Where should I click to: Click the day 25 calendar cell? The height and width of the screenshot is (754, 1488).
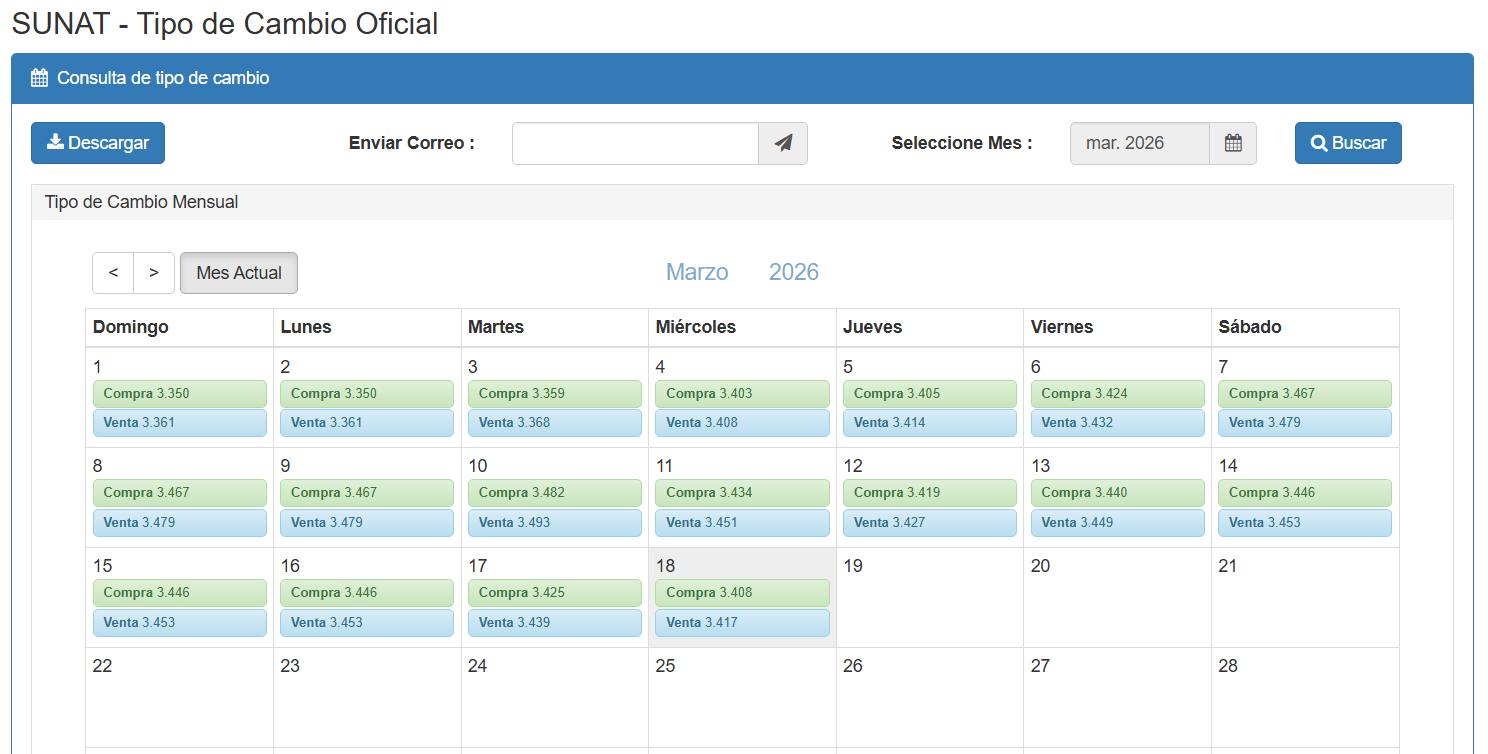point(742,700)
